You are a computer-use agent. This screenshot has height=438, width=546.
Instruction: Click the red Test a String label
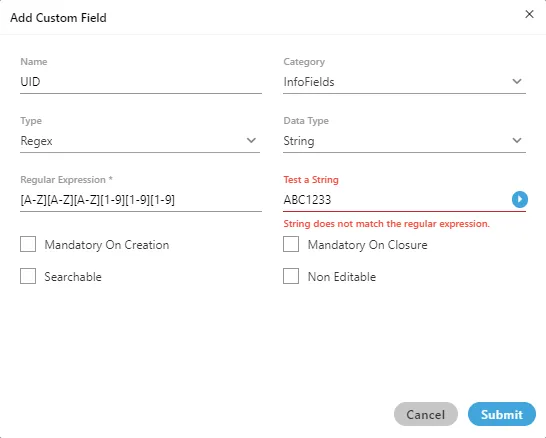click(311, 180)
